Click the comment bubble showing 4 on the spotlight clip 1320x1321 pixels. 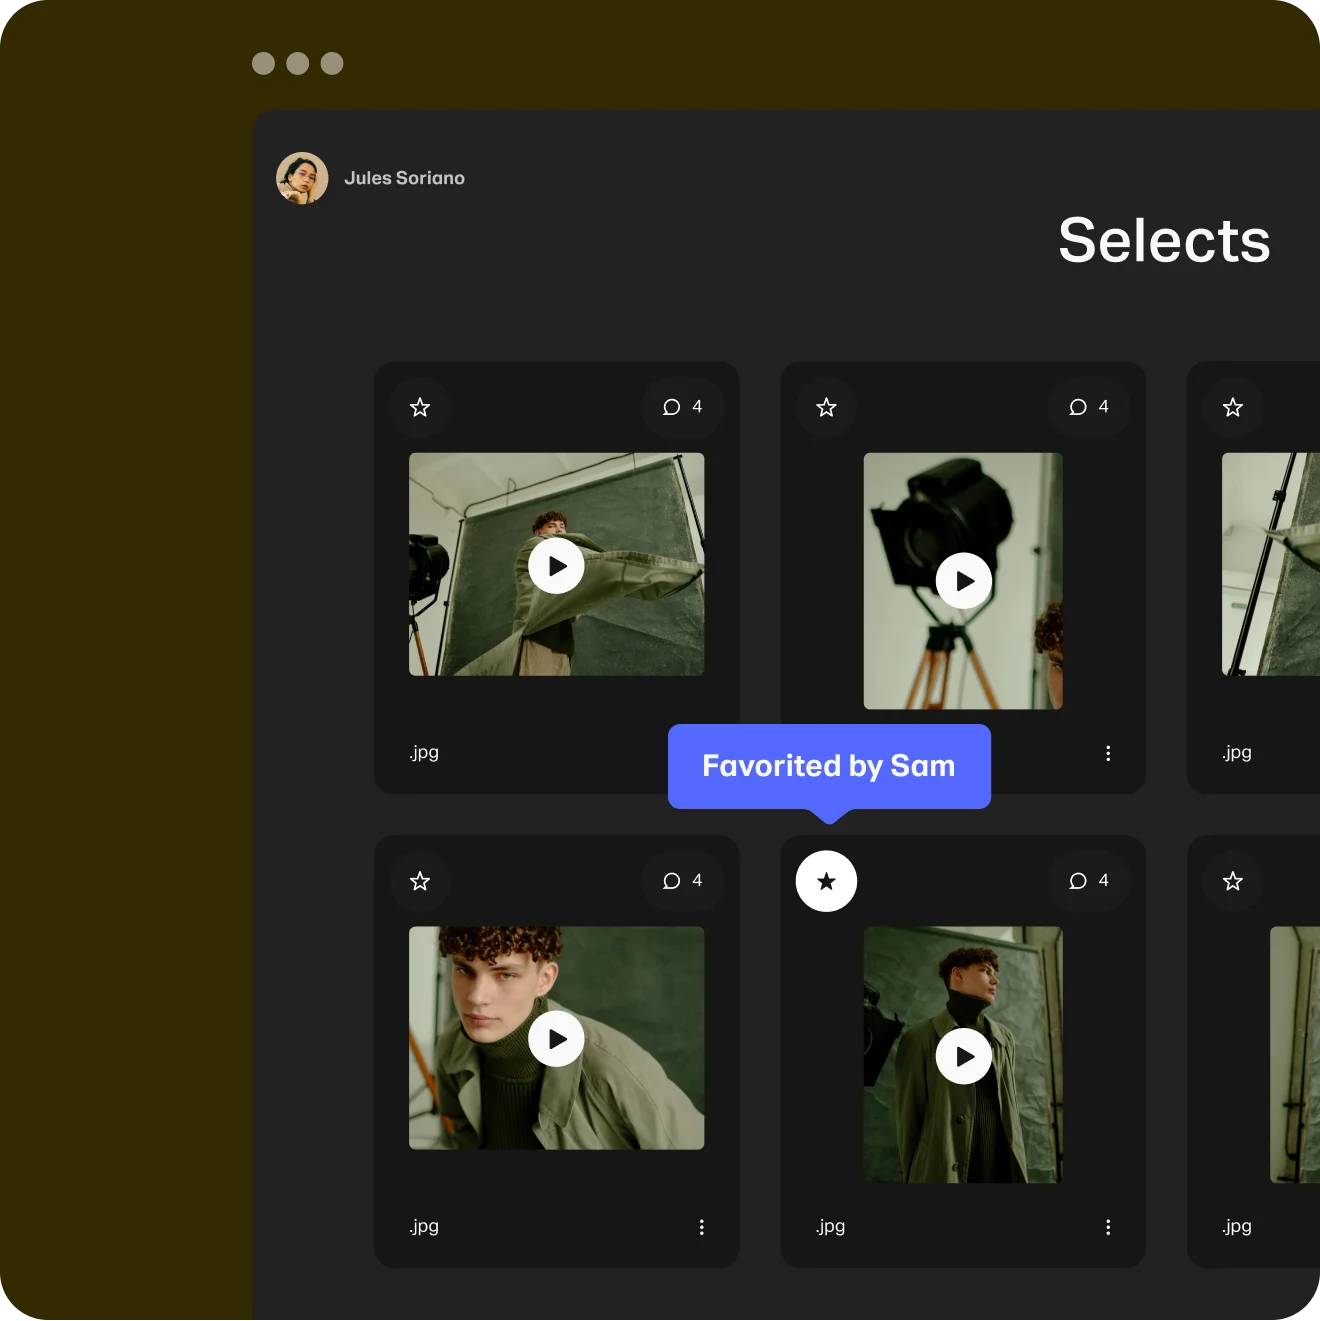pyautogui.click(x=1088, y=407)
